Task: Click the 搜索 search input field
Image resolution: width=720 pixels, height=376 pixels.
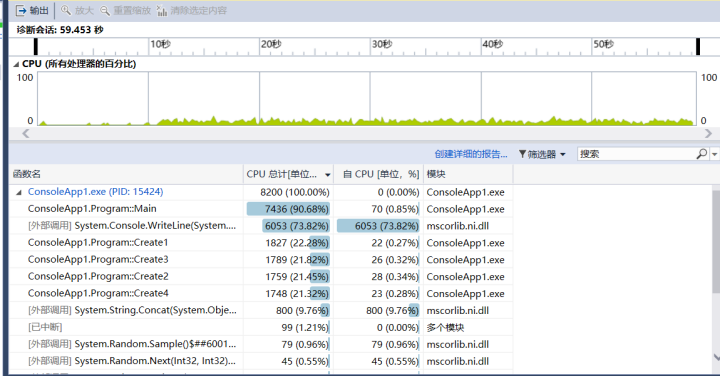Action: [x=636, y=154]
